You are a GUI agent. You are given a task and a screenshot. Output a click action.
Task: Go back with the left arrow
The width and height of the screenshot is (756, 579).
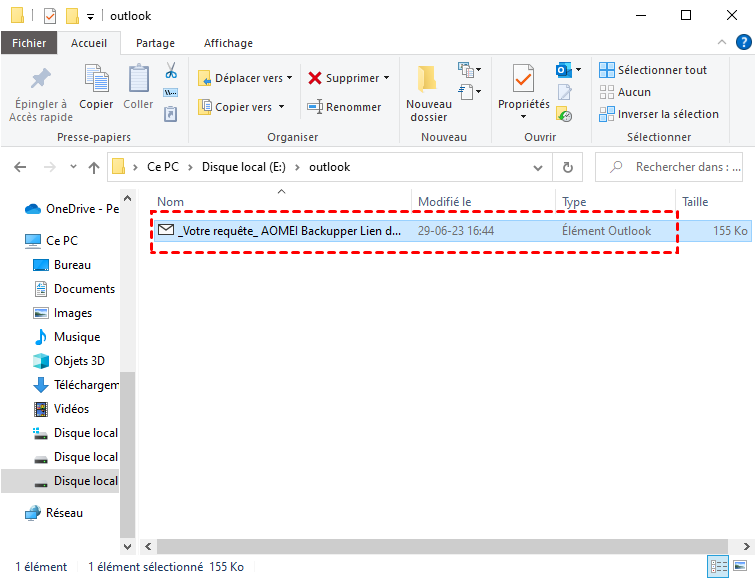click(x=20, y=167)
